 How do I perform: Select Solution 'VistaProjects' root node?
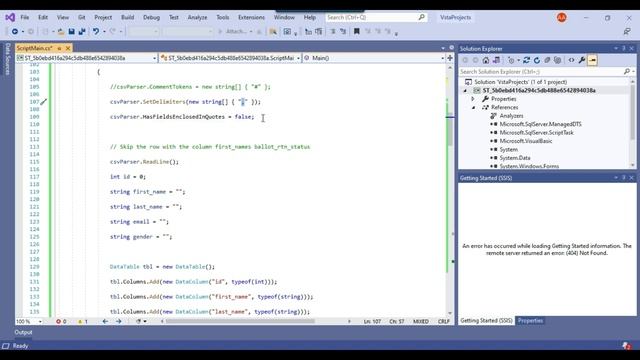(520, 82)
